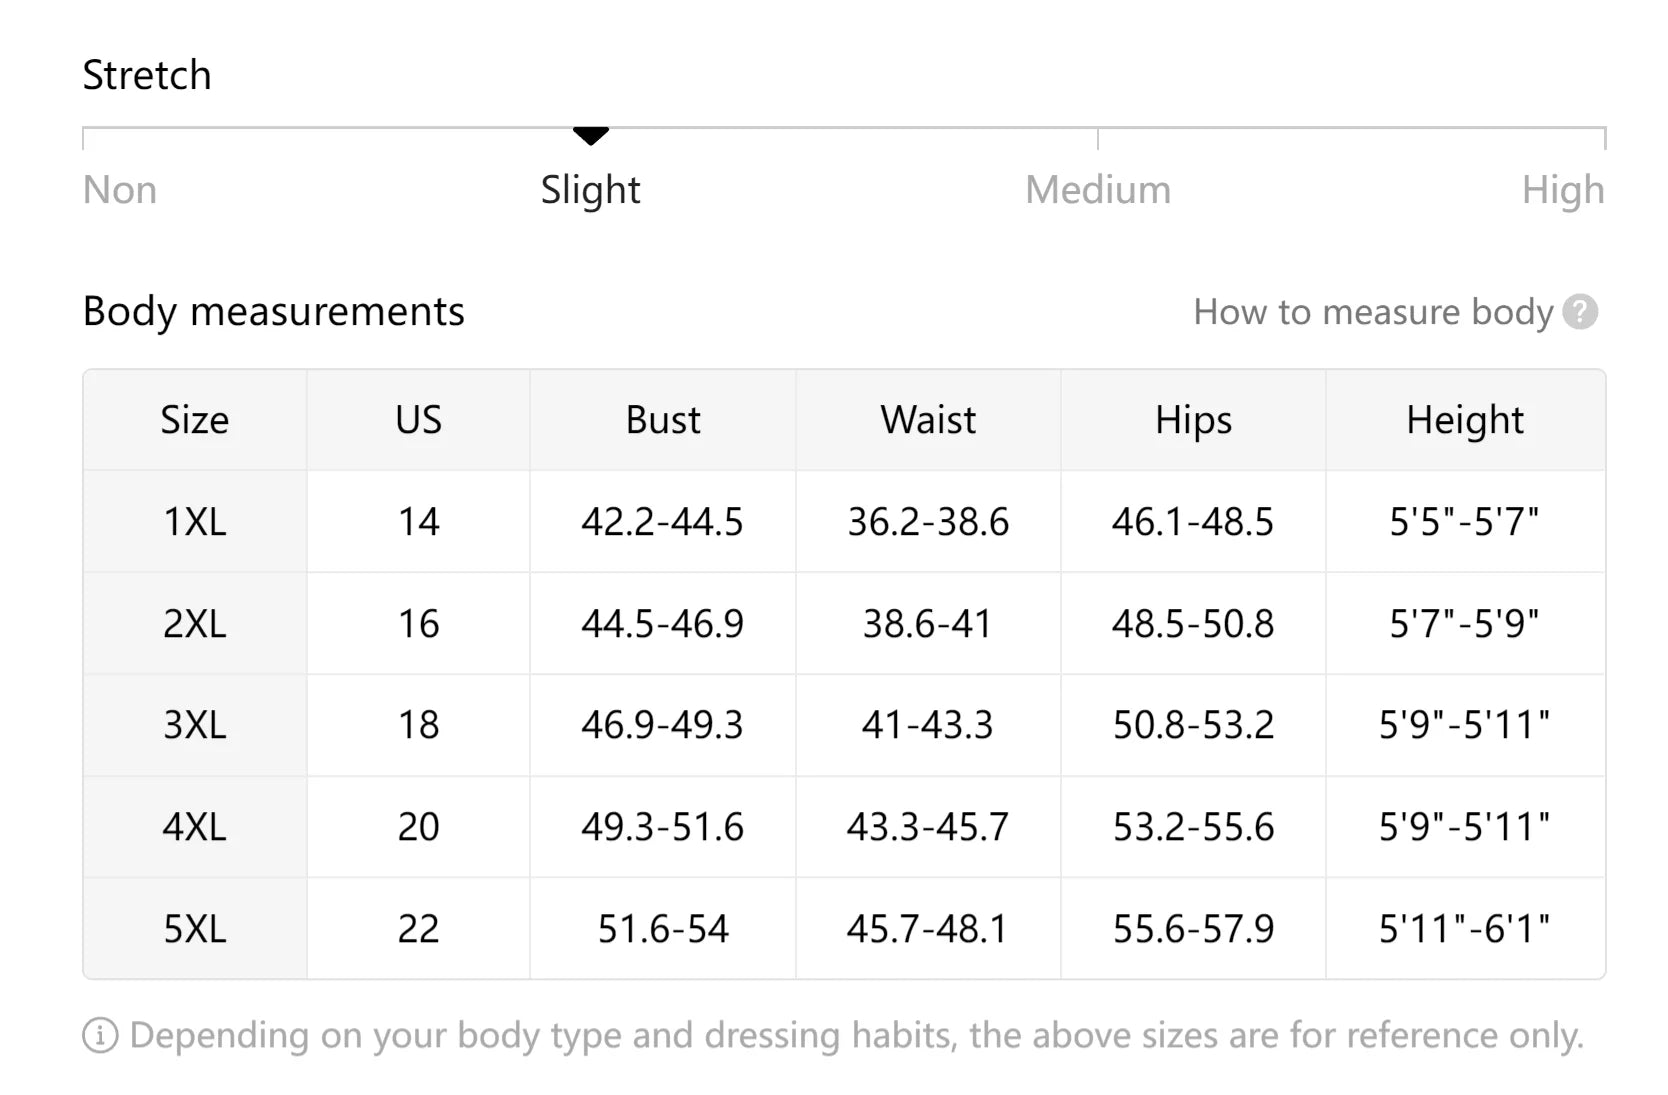This screenshot has width=1668, height=1095.
Task: Click the US column header
Action: 418,420
